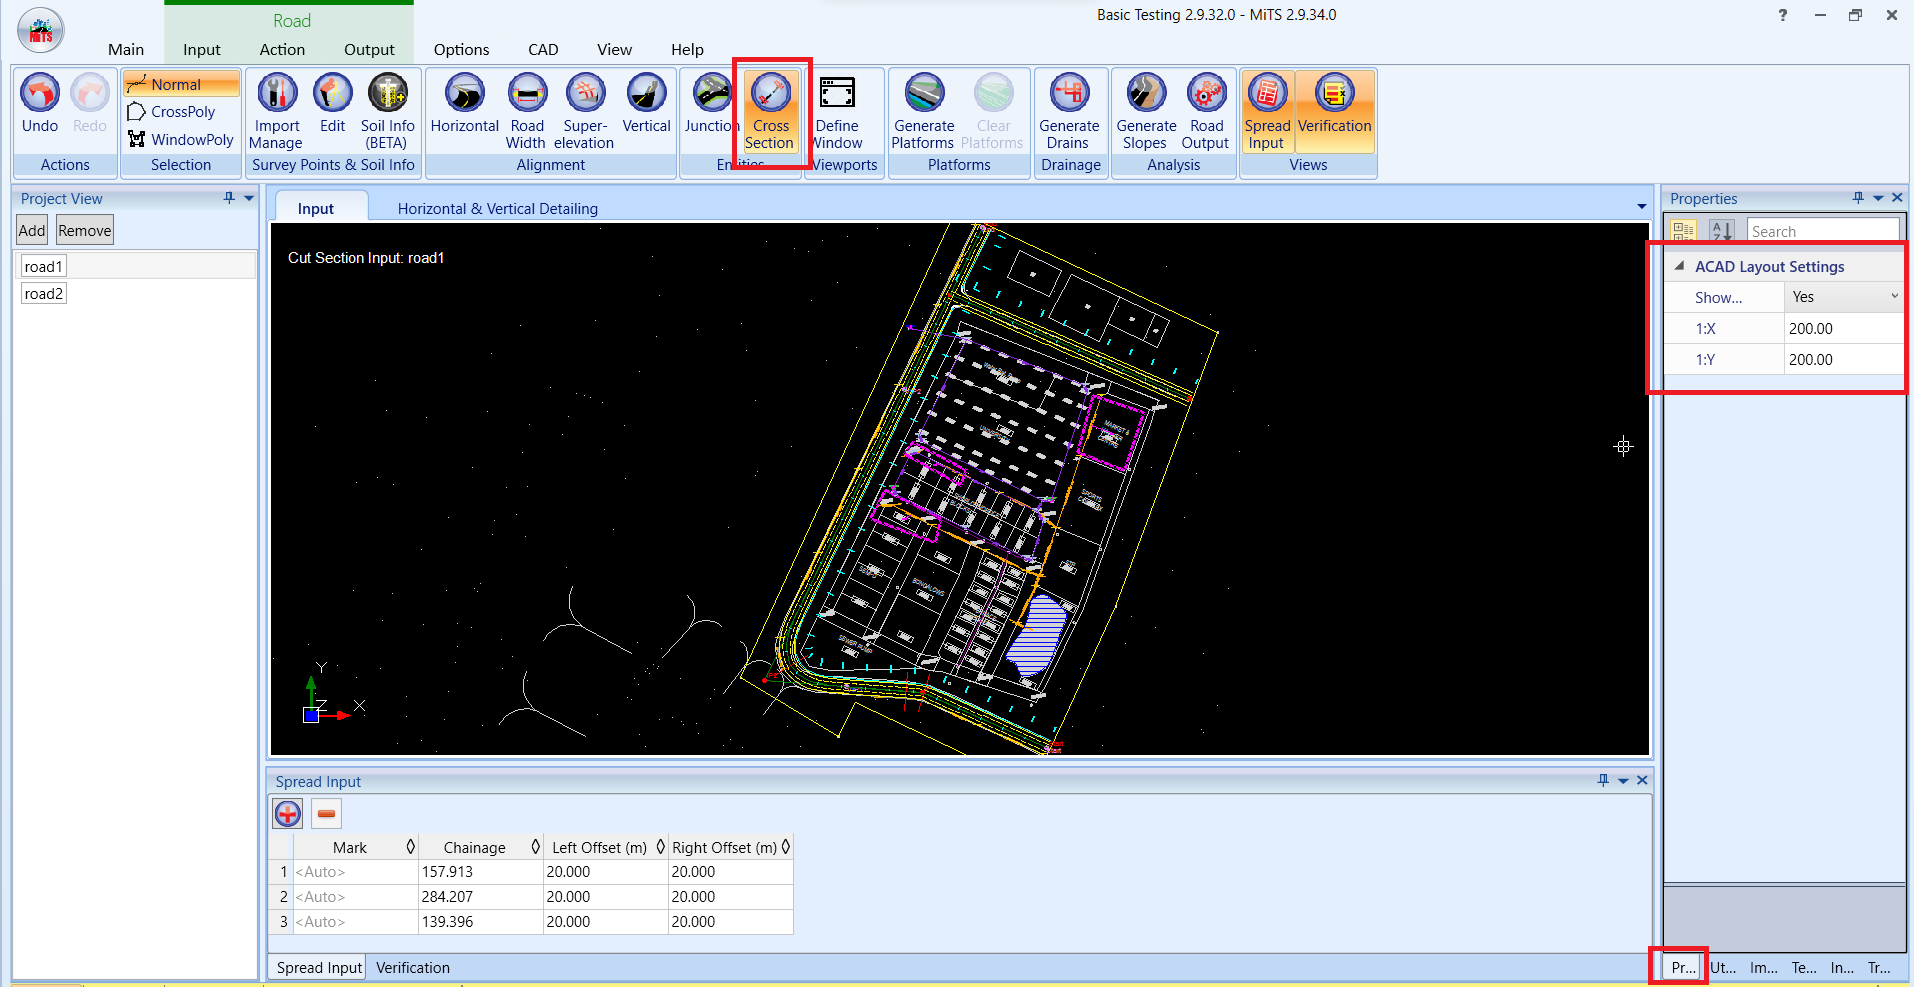Image resolution: width=1914 pixels, height=987 pixels.
Task: Activate the Cross Section tool
Action: coord(770,110)
